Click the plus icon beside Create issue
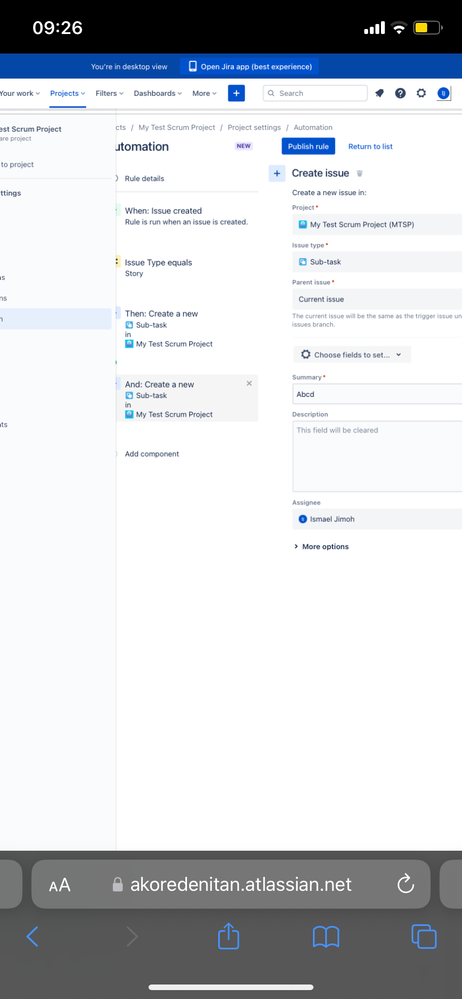462x999 pixels. click(277, 173)
